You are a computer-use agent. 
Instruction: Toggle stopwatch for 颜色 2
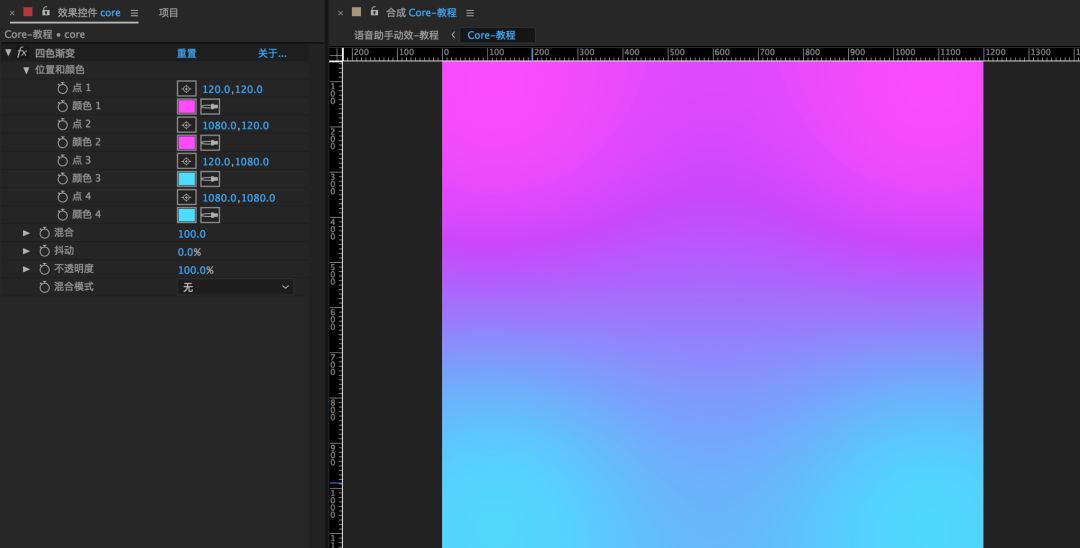63,143
